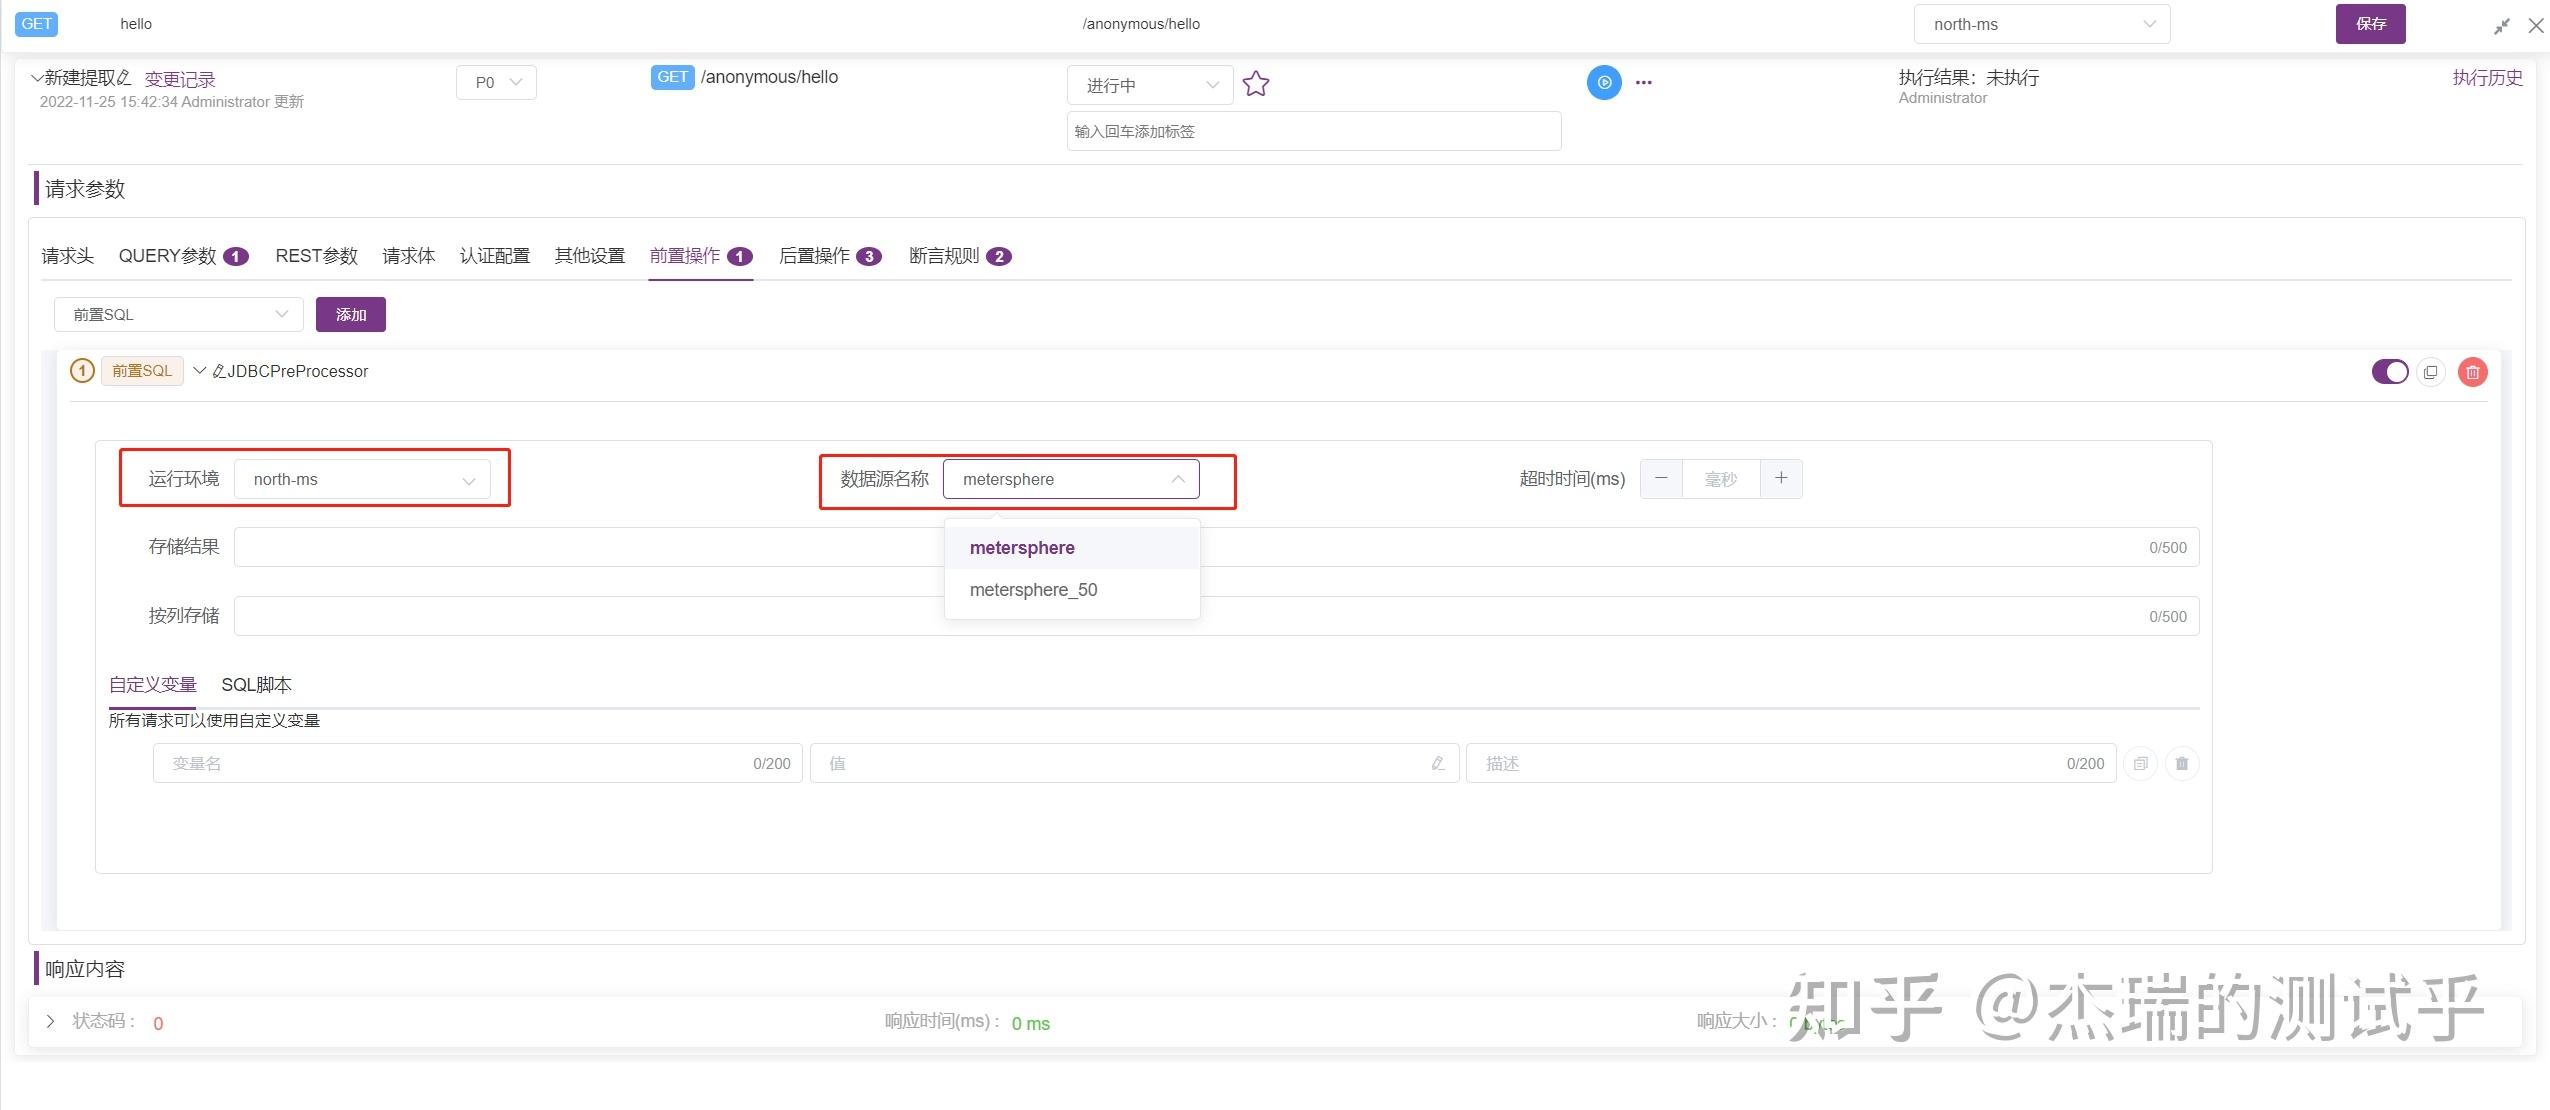Screen dimensions: 2550x1110
Task: Open the 执行历史 link
Action: click(x=2486, y=78)
